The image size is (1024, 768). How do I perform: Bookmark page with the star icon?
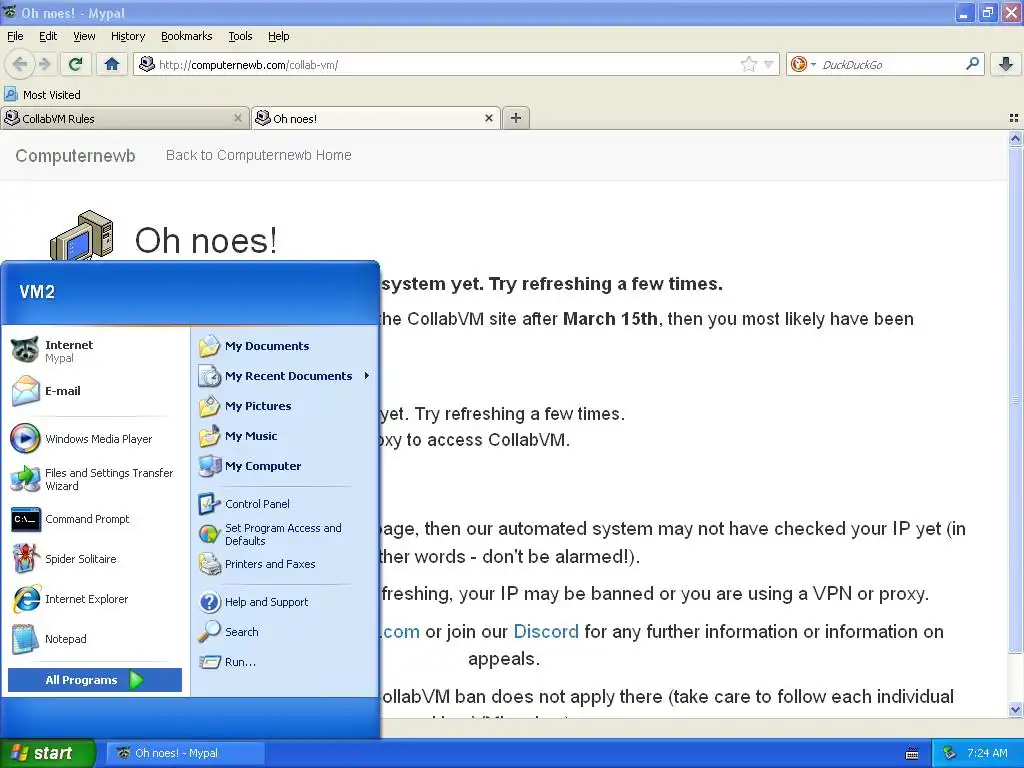click(x=748, y=64)
